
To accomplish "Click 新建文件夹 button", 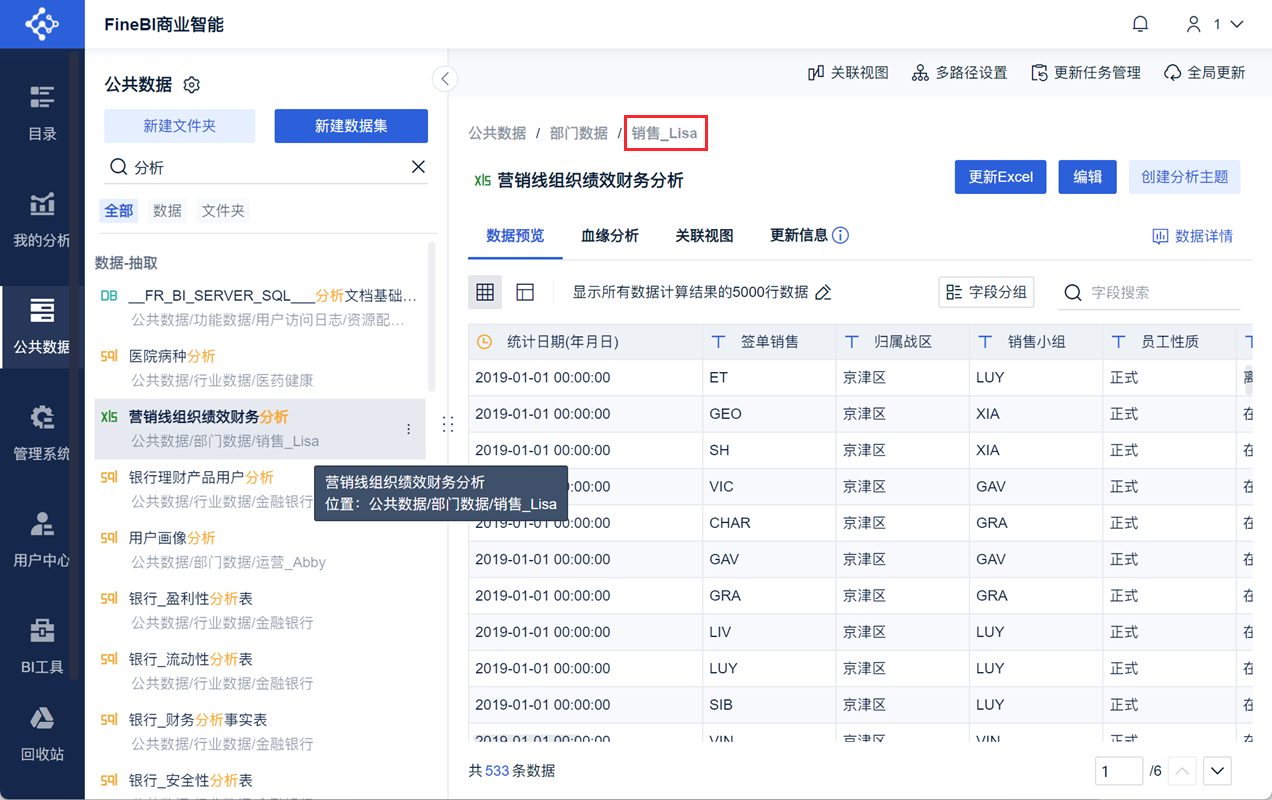I will click(x=180, y=126).
